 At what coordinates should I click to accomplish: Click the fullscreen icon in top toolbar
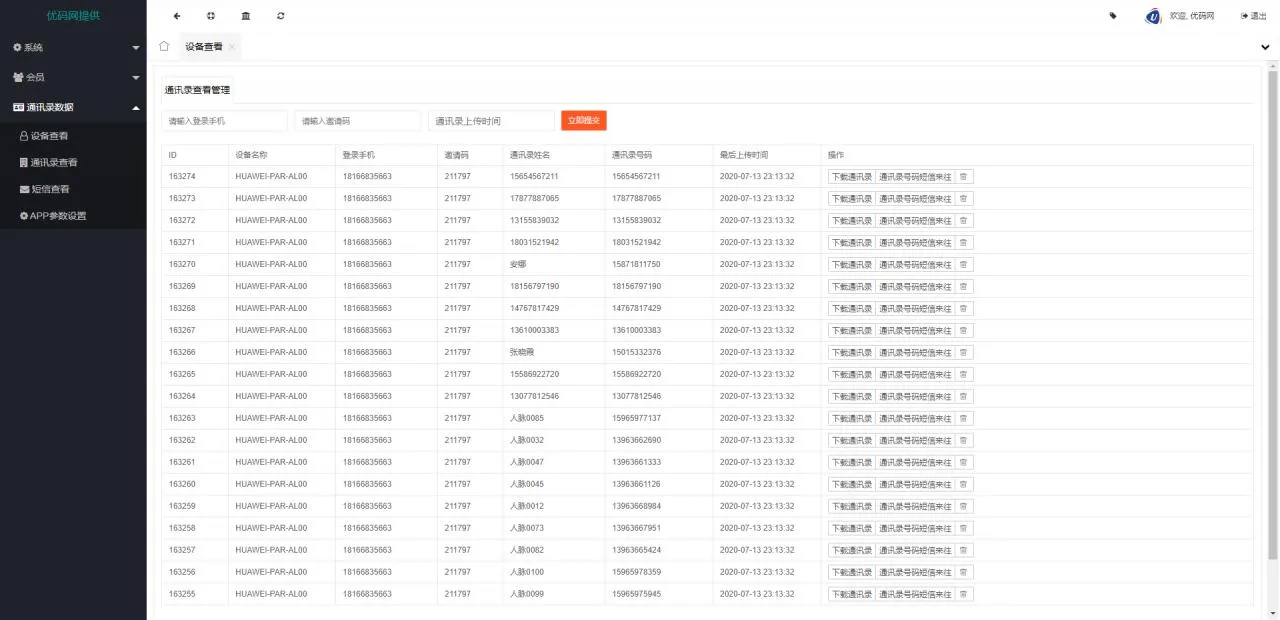211,16
